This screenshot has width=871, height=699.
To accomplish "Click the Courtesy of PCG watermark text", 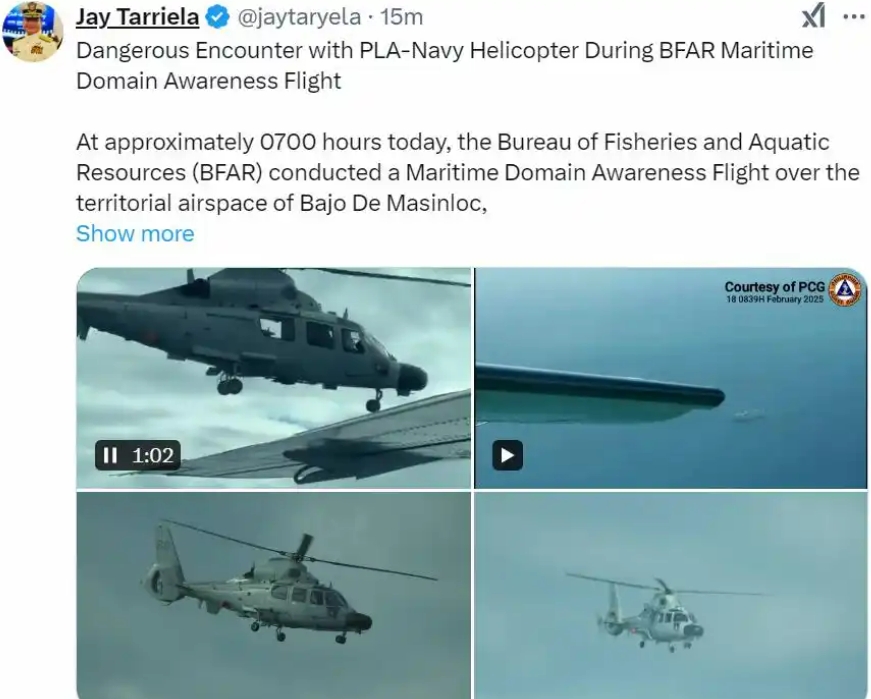I will [x=774, y=287].
